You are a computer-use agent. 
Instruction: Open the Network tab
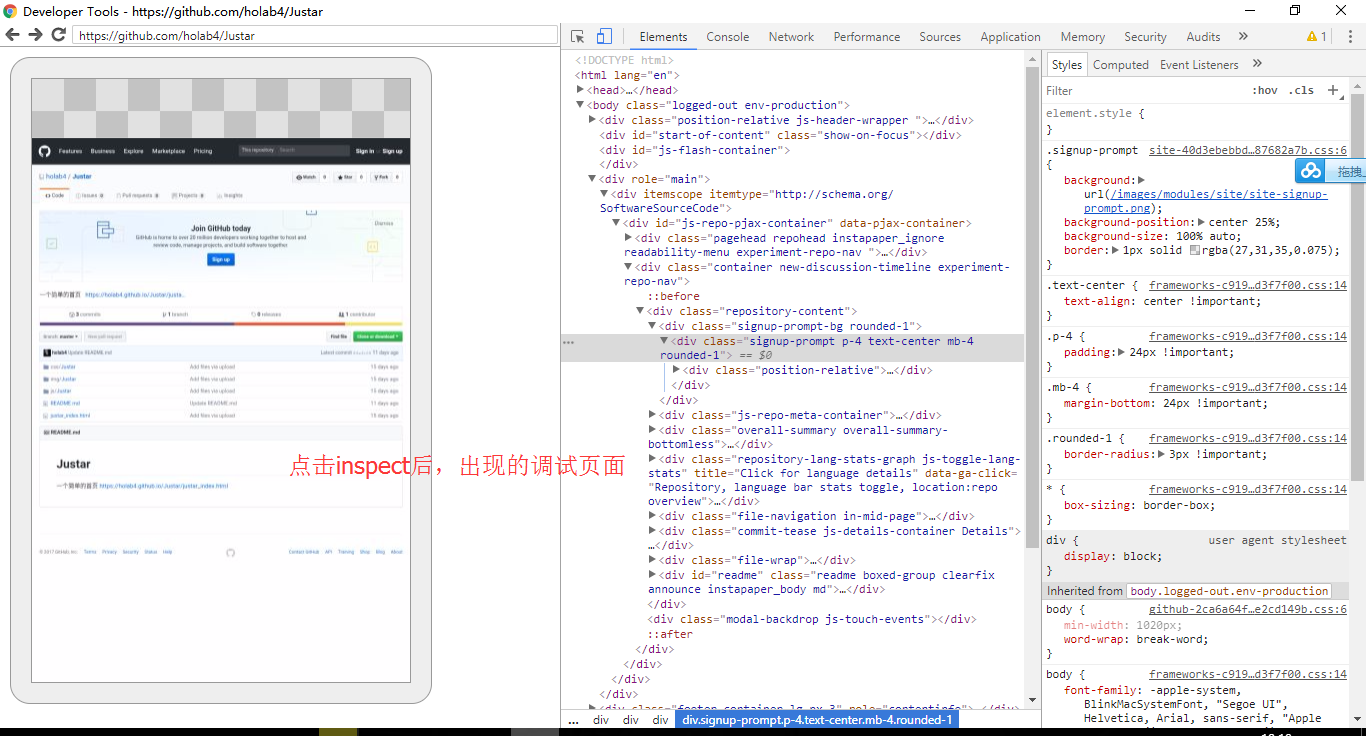point(791,37)
